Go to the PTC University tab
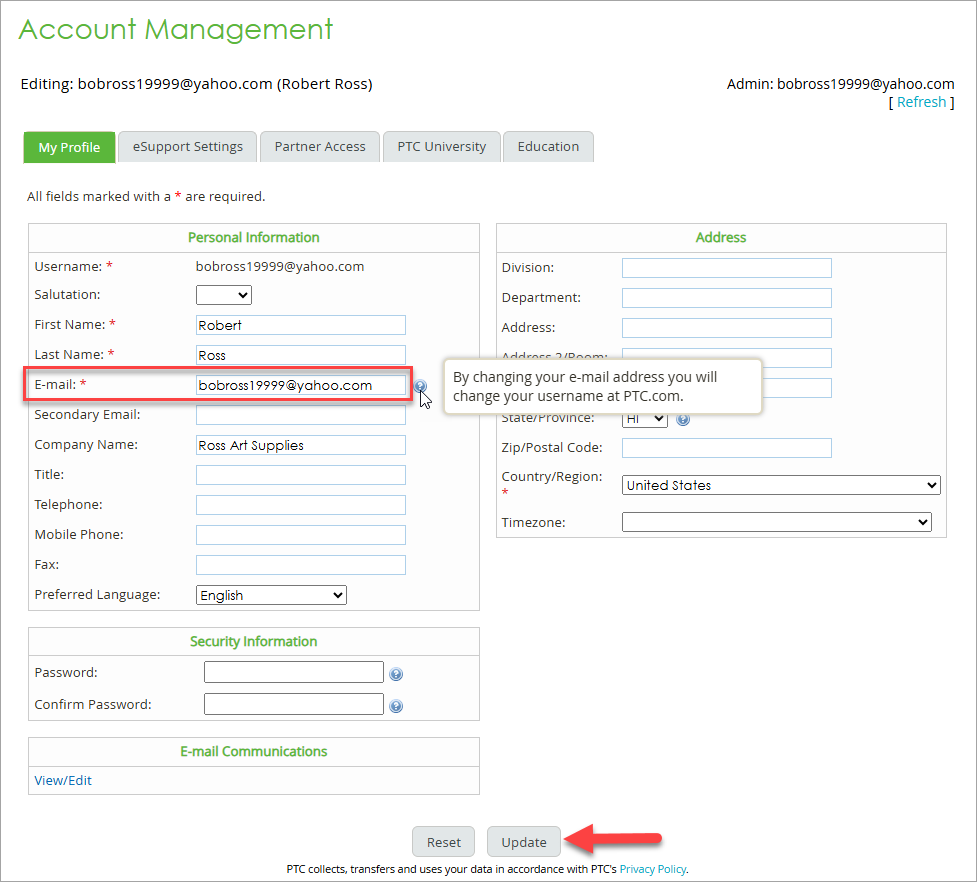Viewport: 977px width, 882px height. [x=441, y=147]
